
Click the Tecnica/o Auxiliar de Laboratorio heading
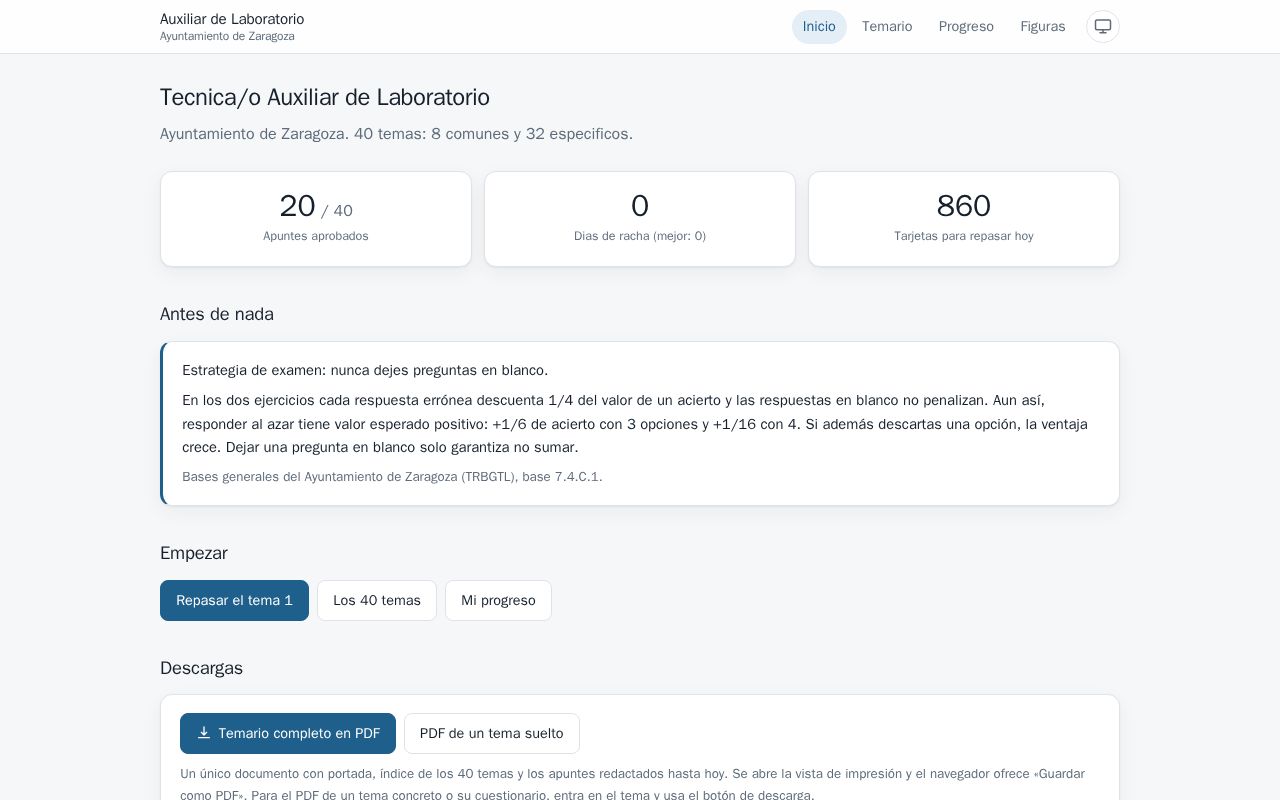click(325, 97)
